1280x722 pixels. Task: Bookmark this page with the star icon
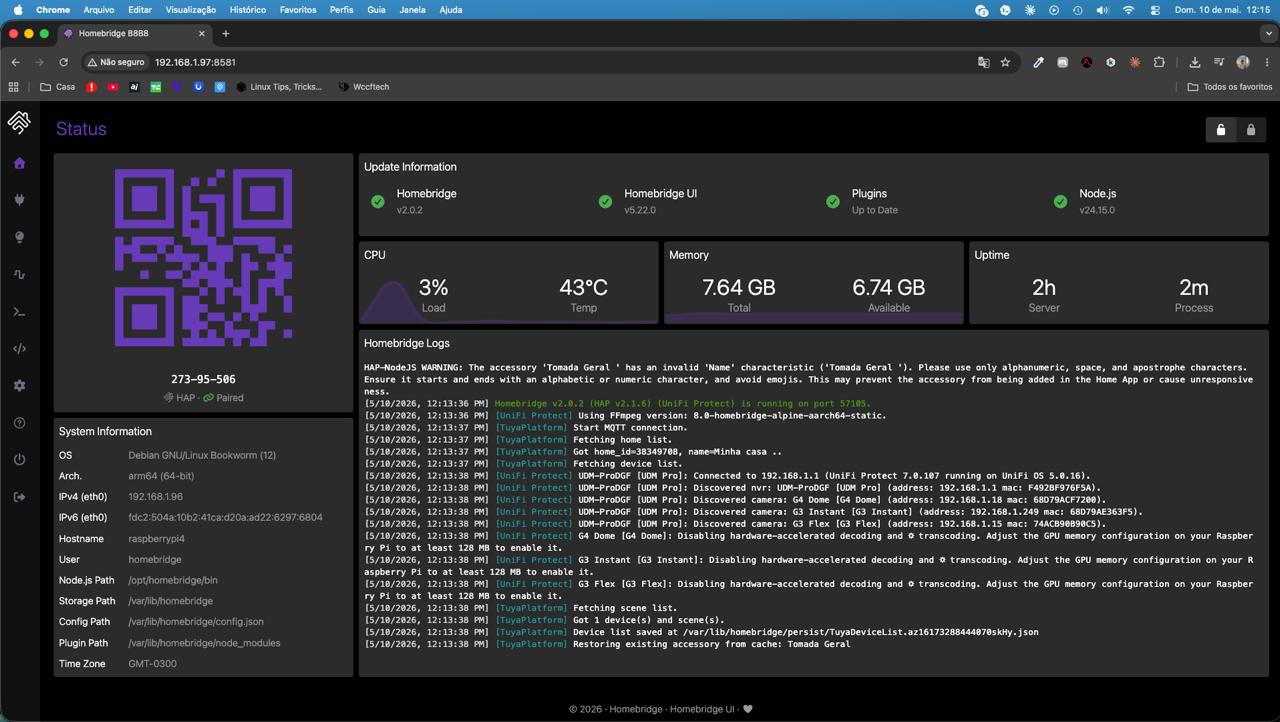point(1005,62)
